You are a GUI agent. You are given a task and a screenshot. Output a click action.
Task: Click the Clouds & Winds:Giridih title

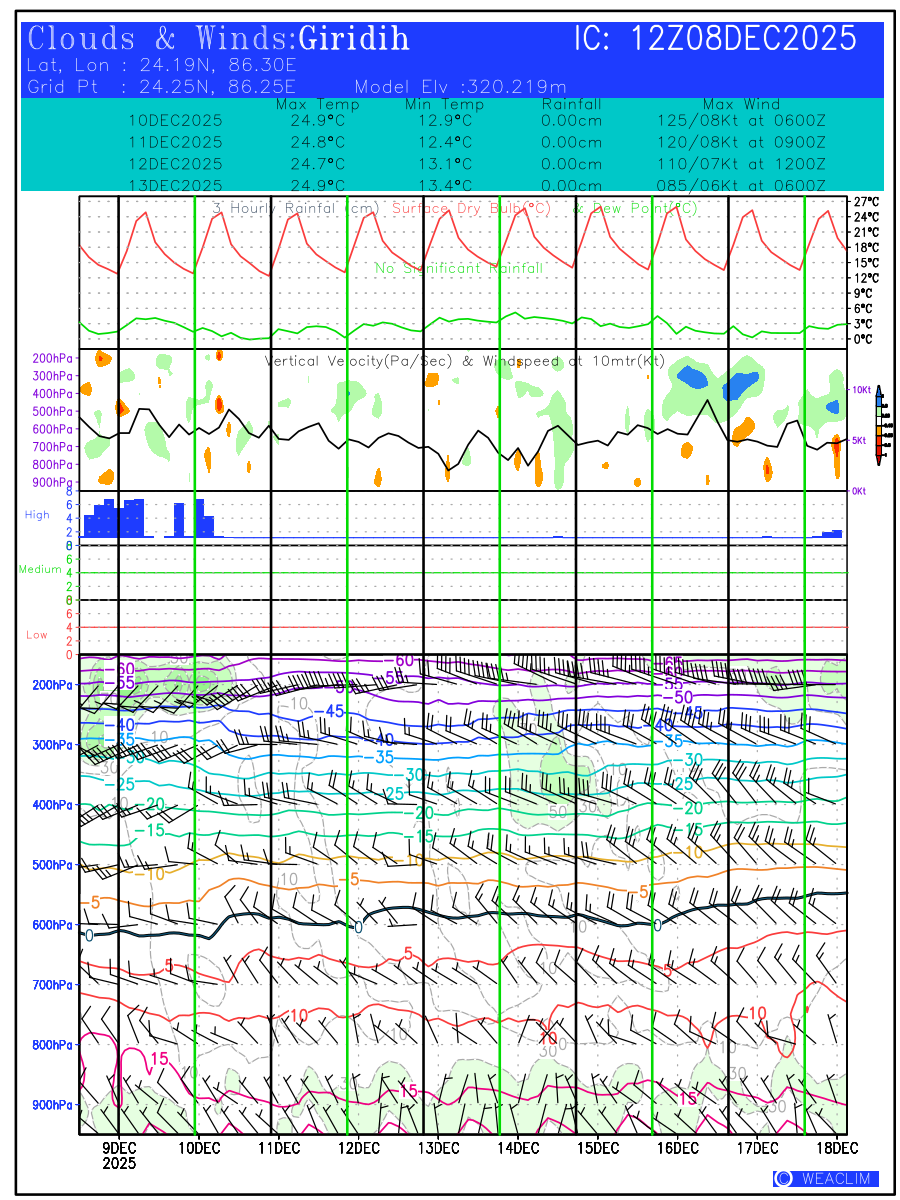pyautogui.click(x=219, y=39)
